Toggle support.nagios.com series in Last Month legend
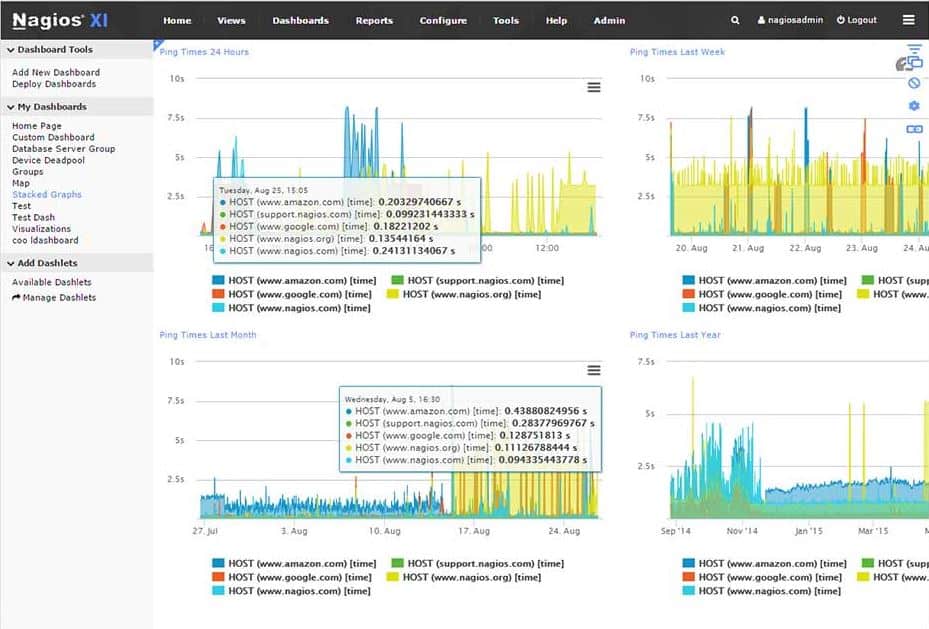The width and height of the screenshot is (929, 629). (478, 564)
